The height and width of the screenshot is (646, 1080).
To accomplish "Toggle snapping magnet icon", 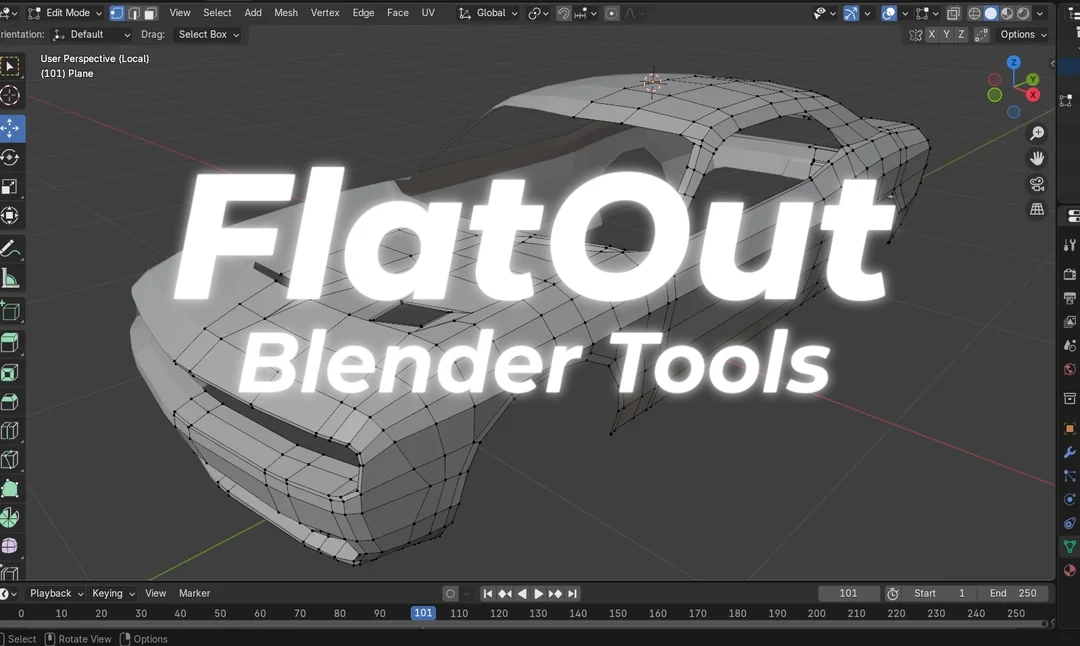I will (x=563, y=13).
